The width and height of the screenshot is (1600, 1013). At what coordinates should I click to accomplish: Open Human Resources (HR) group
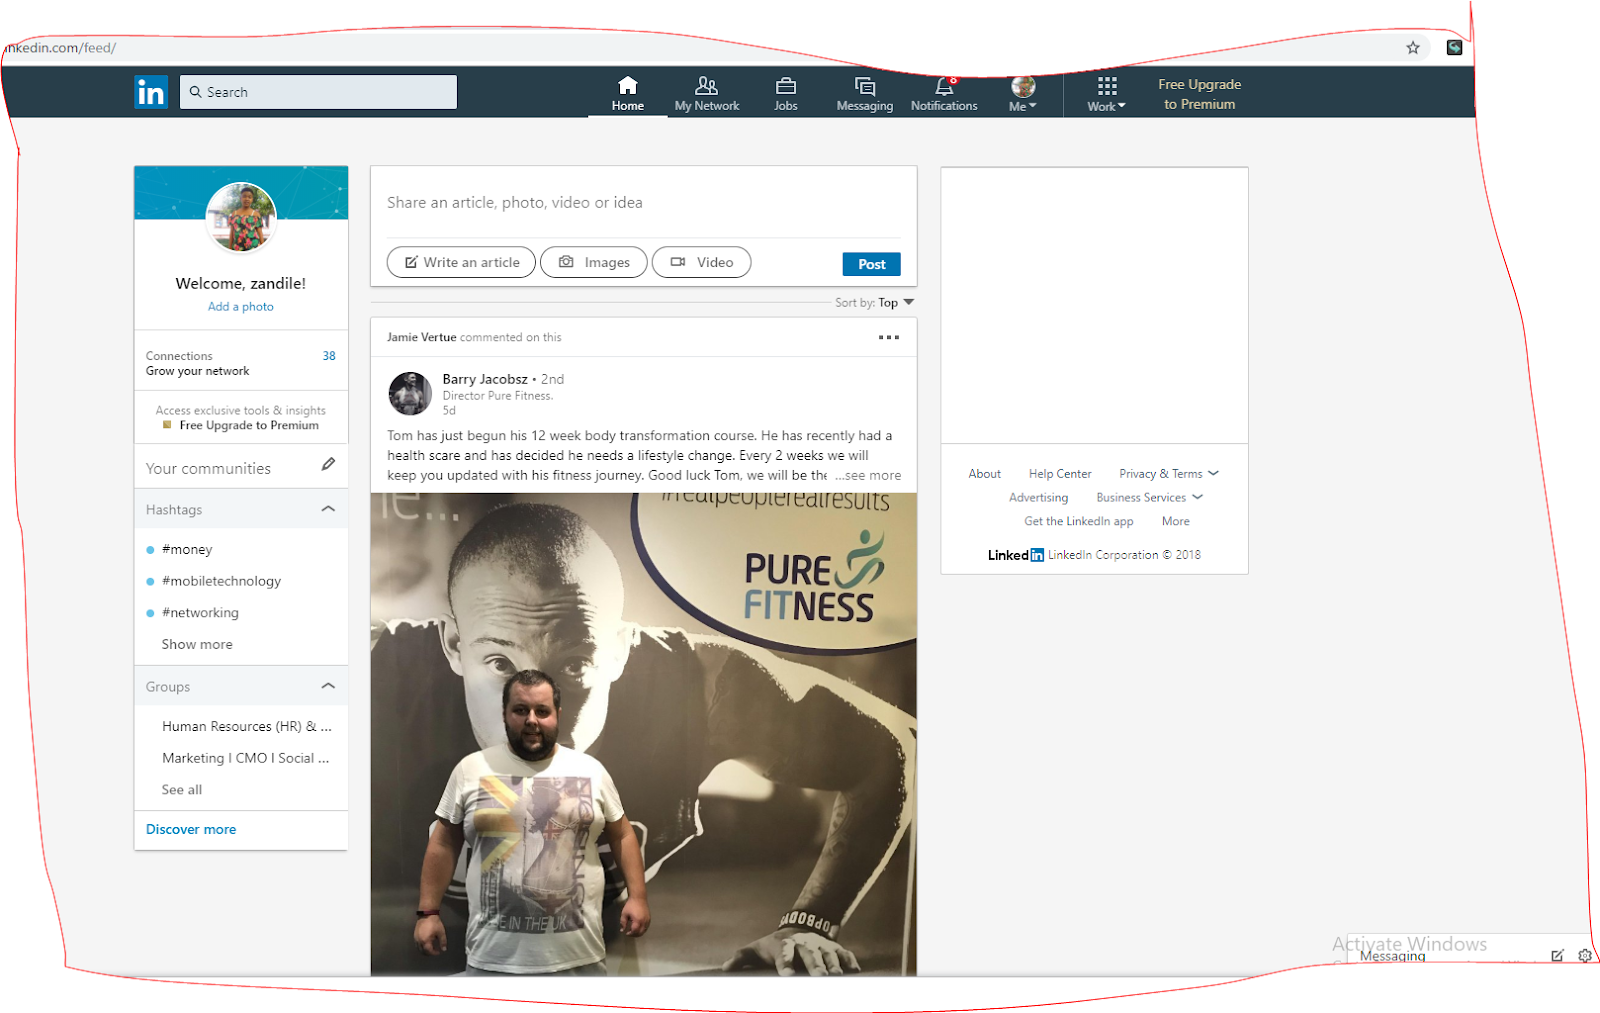247,727
